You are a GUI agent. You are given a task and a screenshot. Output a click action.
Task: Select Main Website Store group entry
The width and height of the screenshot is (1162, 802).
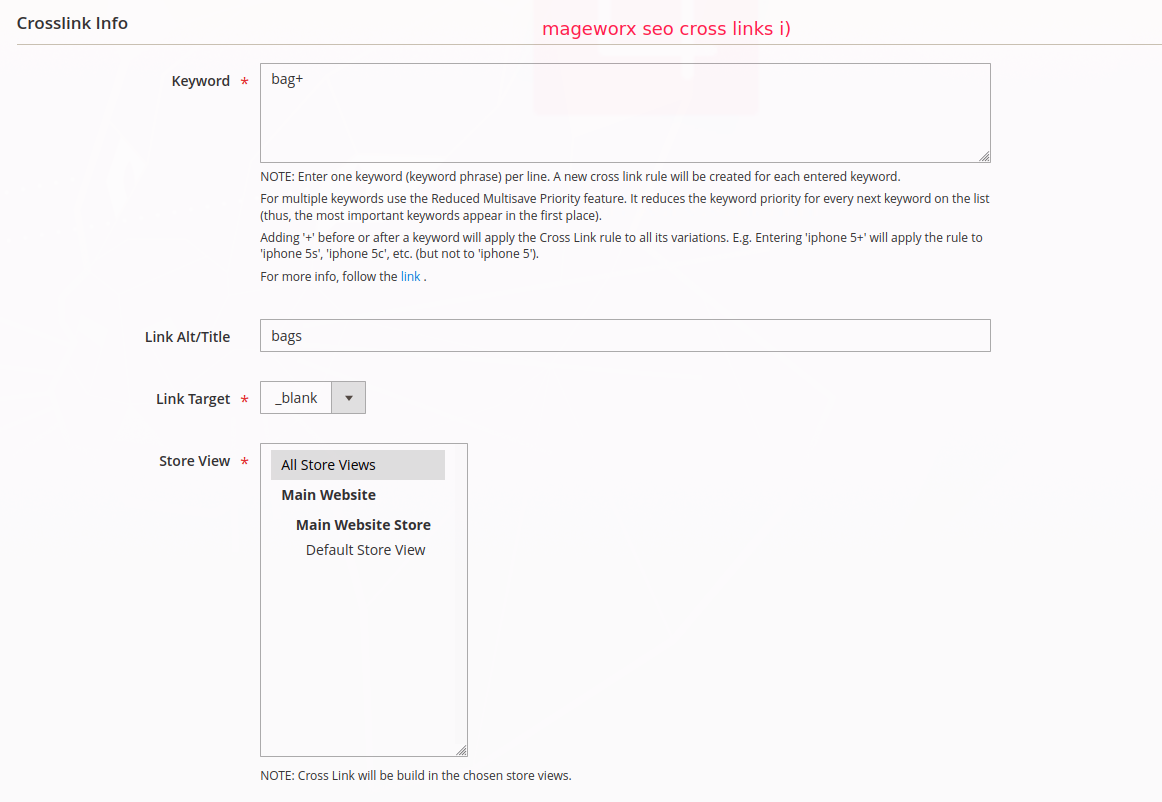point(363,525)
